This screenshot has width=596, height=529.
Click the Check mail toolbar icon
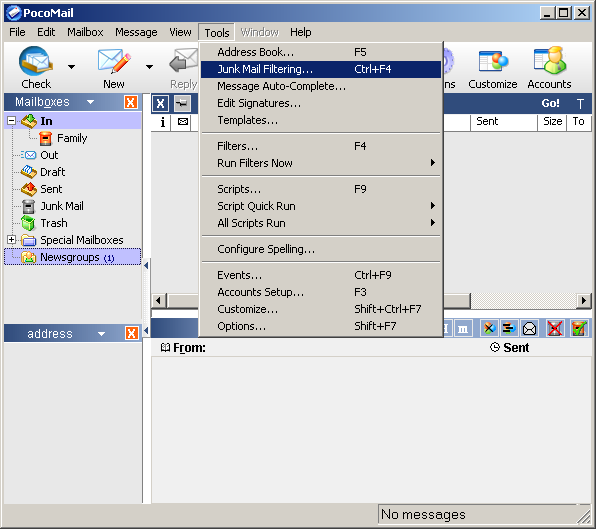pos(36,61)
